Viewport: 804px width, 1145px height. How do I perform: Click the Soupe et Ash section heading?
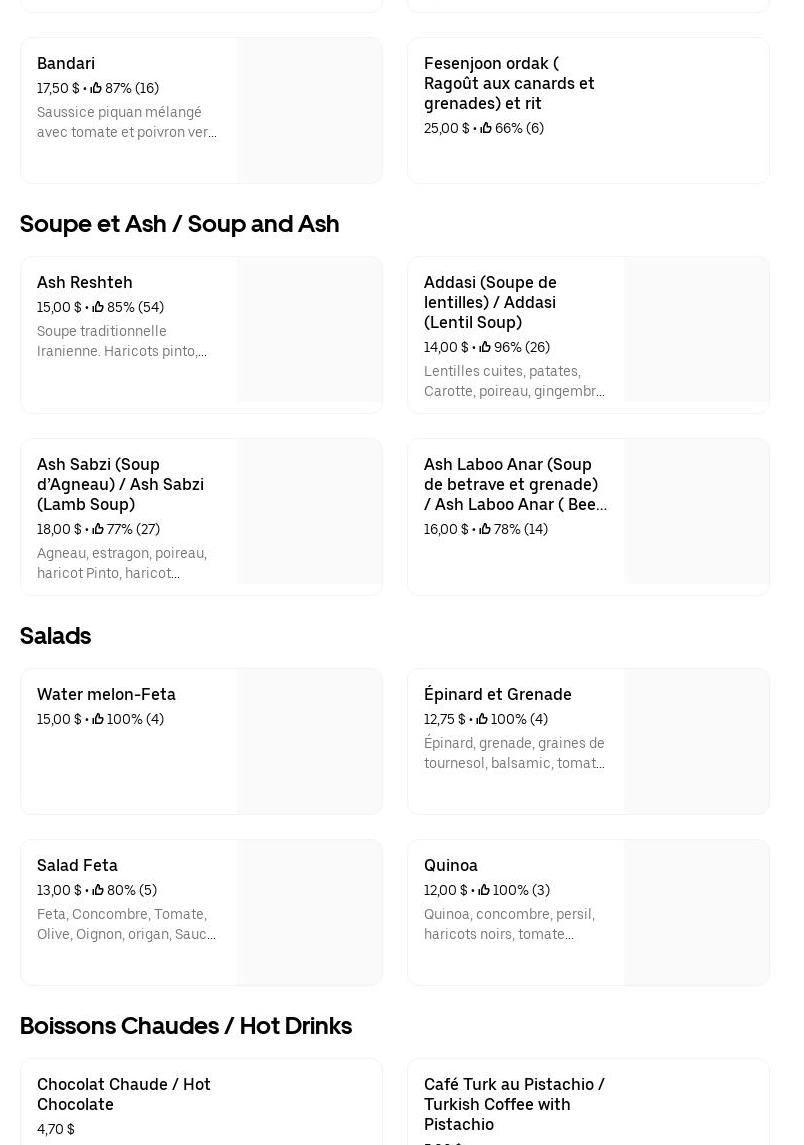tap(180, 224)
